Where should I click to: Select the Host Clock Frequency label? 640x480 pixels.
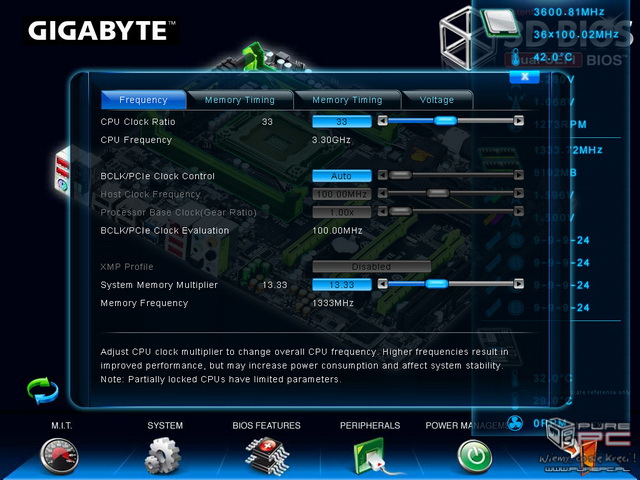[151, 194]
